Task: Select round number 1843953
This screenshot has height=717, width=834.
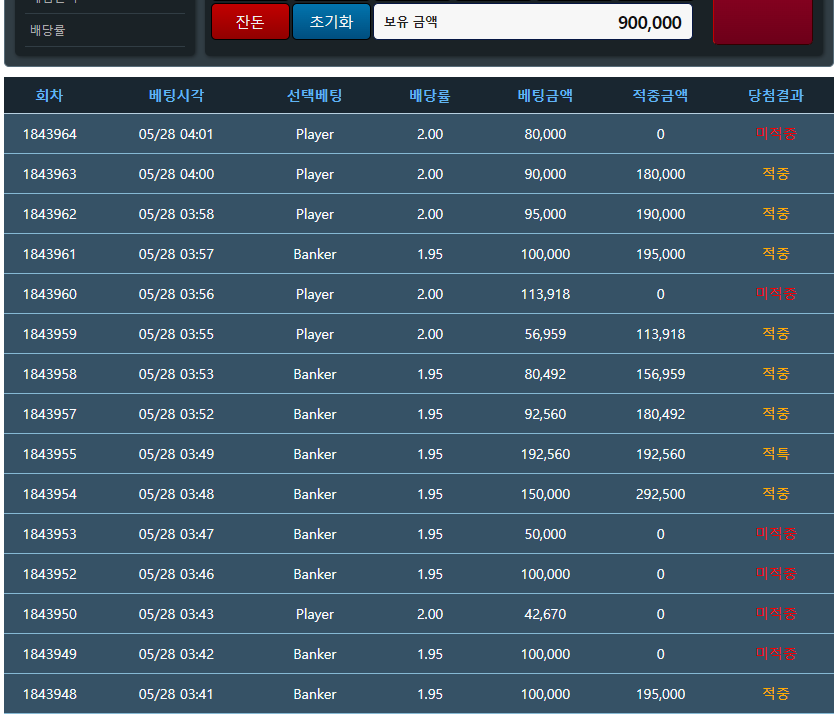Action: point(49,534)
